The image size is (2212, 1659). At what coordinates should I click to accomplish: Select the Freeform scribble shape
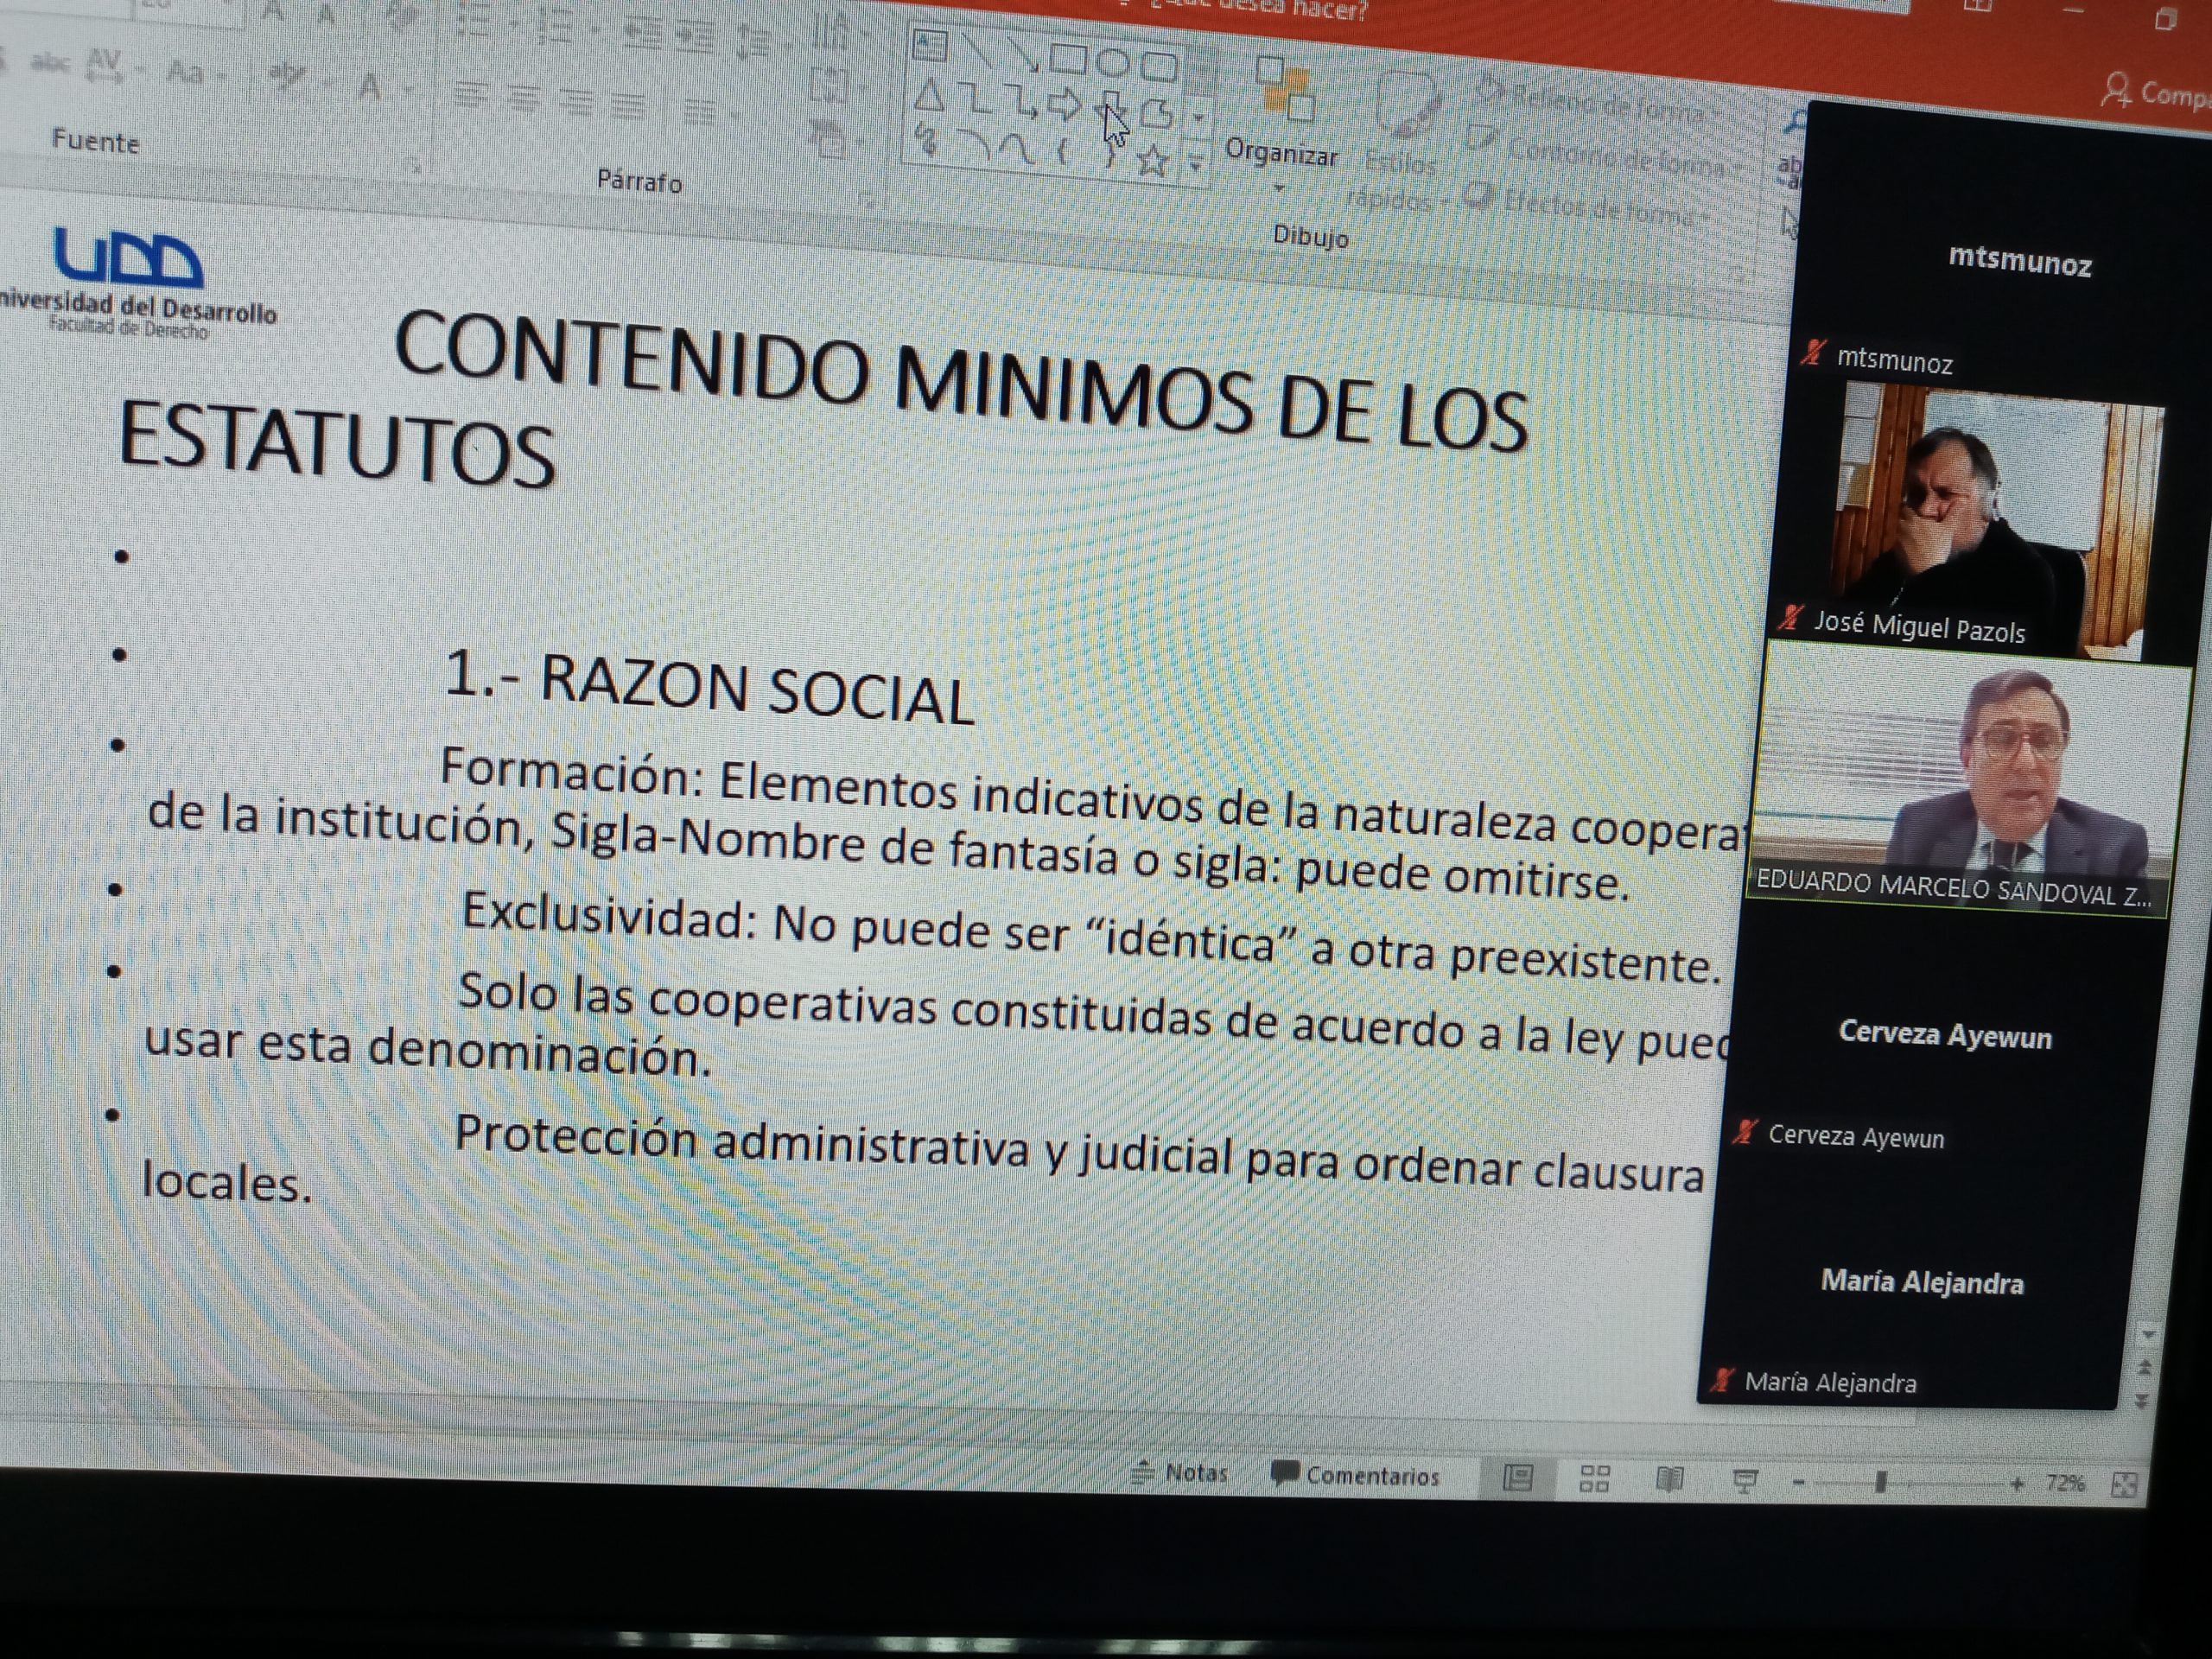(x=926, y=141)
